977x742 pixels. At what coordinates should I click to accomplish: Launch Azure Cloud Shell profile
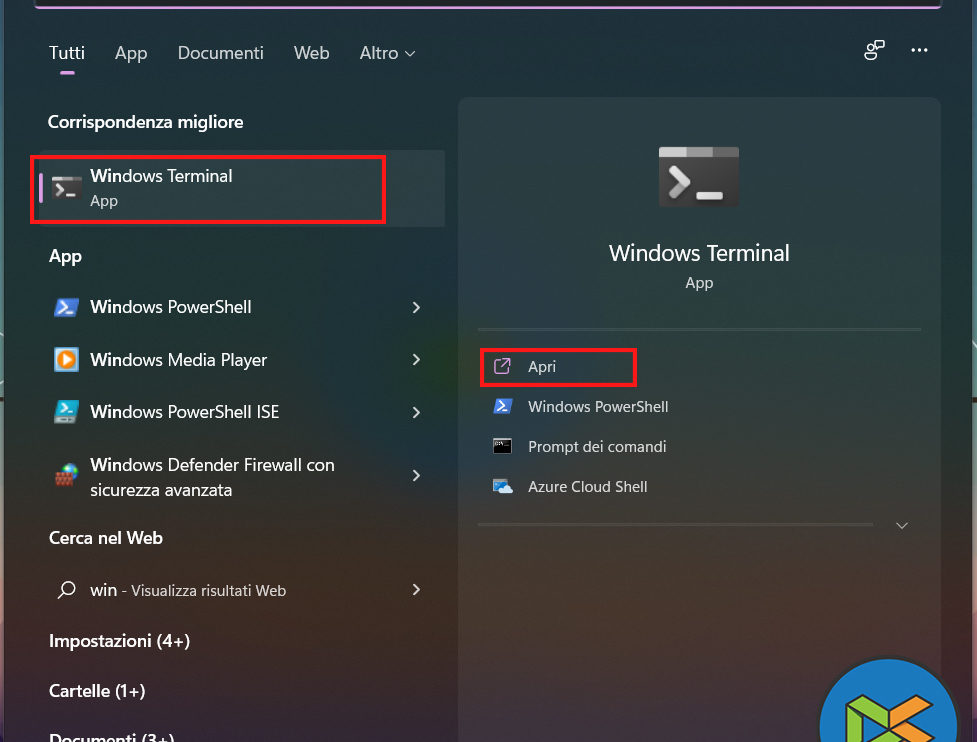coord(588,487)
